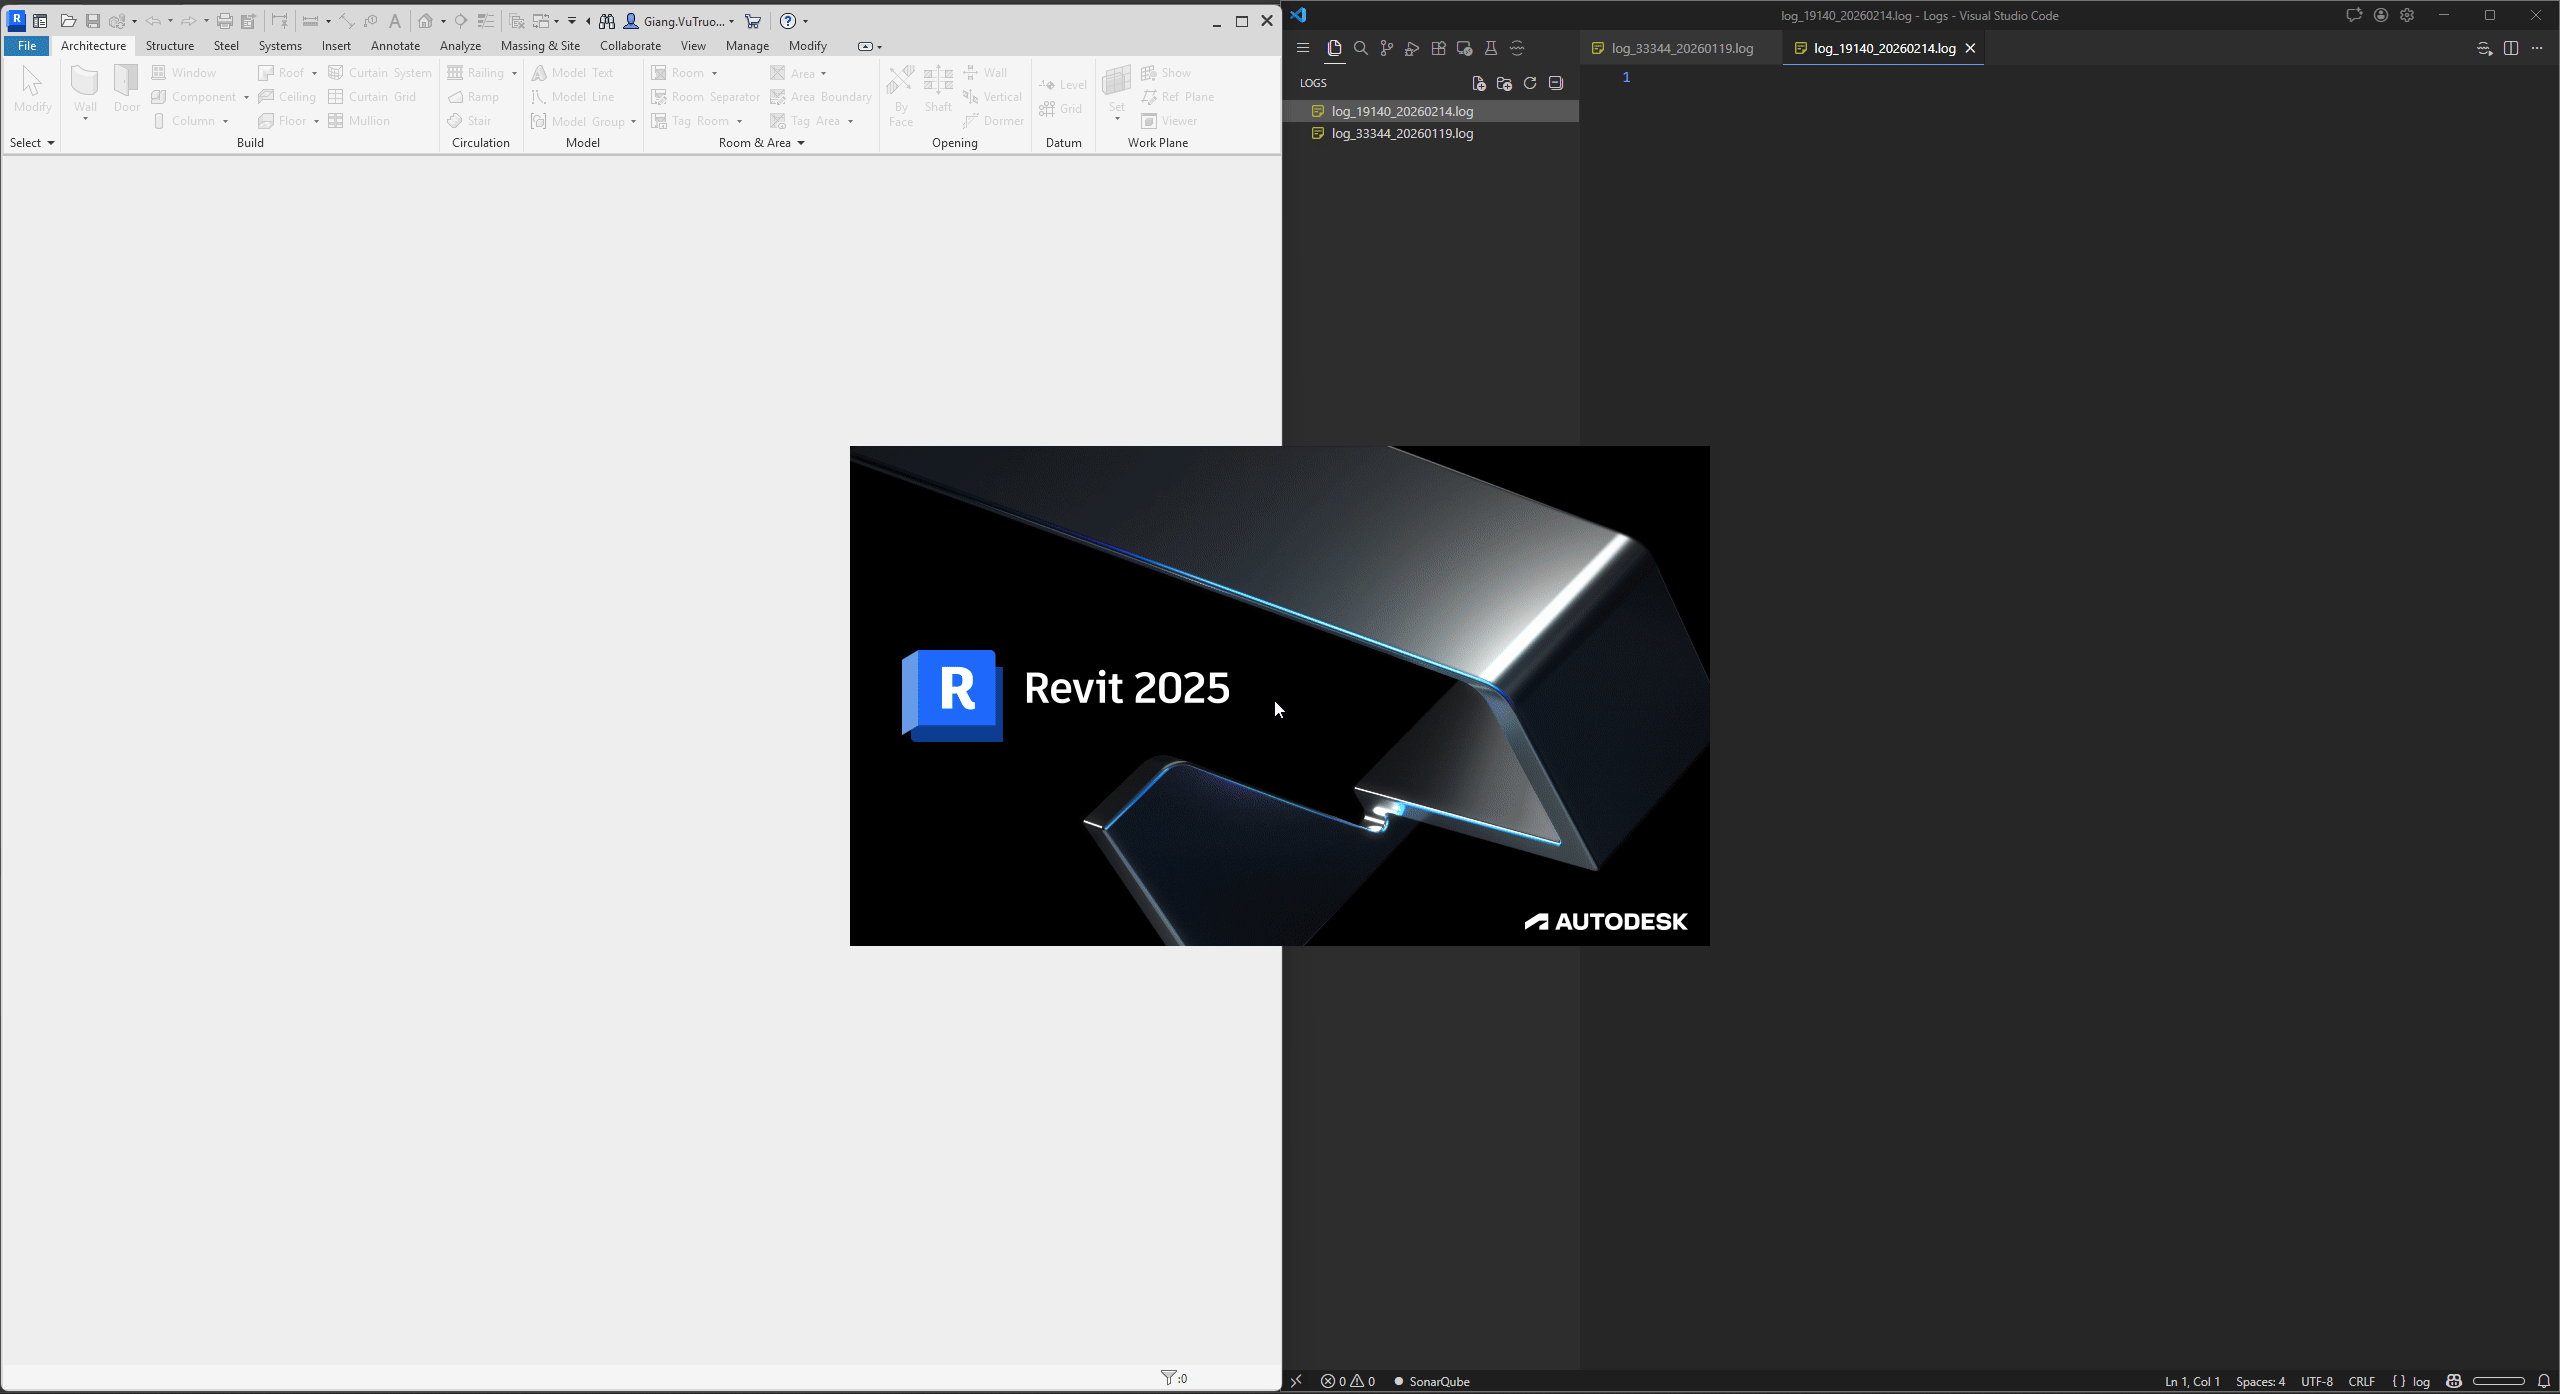The width and height of the screenshot is (2560, 1394).
Task: Click the UTF-8 encoding indicator
Action: click(x=2317, y=1381)
